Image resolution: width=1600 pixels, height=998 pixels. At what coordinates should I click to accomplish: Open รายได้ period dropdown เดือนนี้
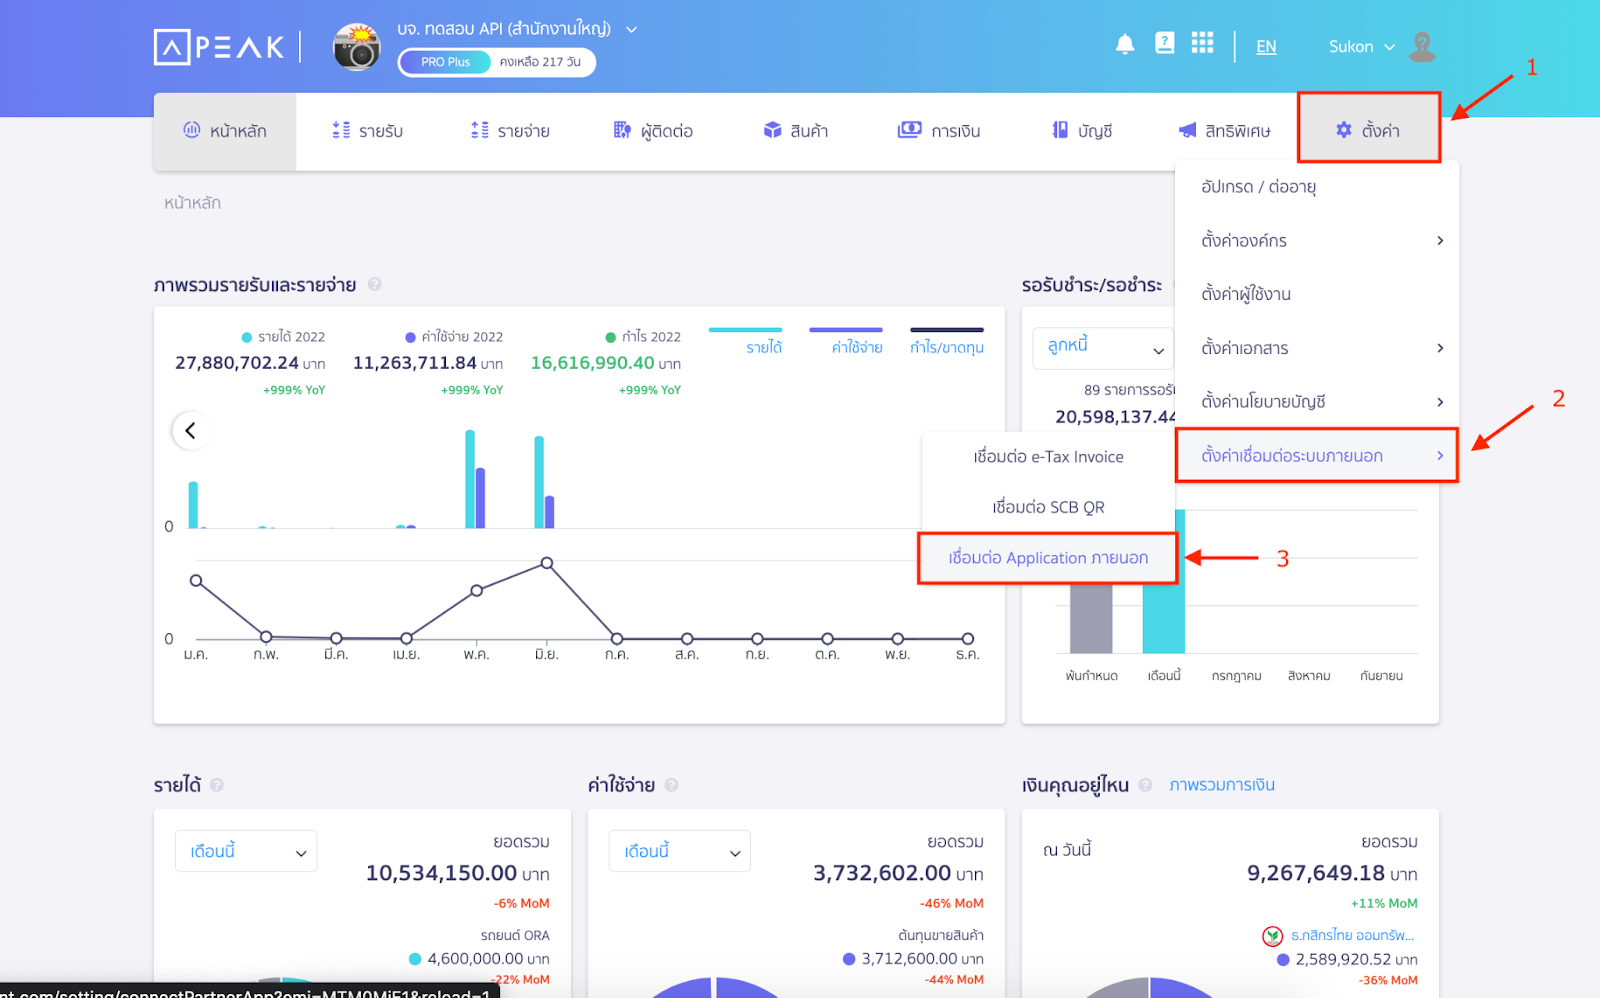(x=246, y=851)
